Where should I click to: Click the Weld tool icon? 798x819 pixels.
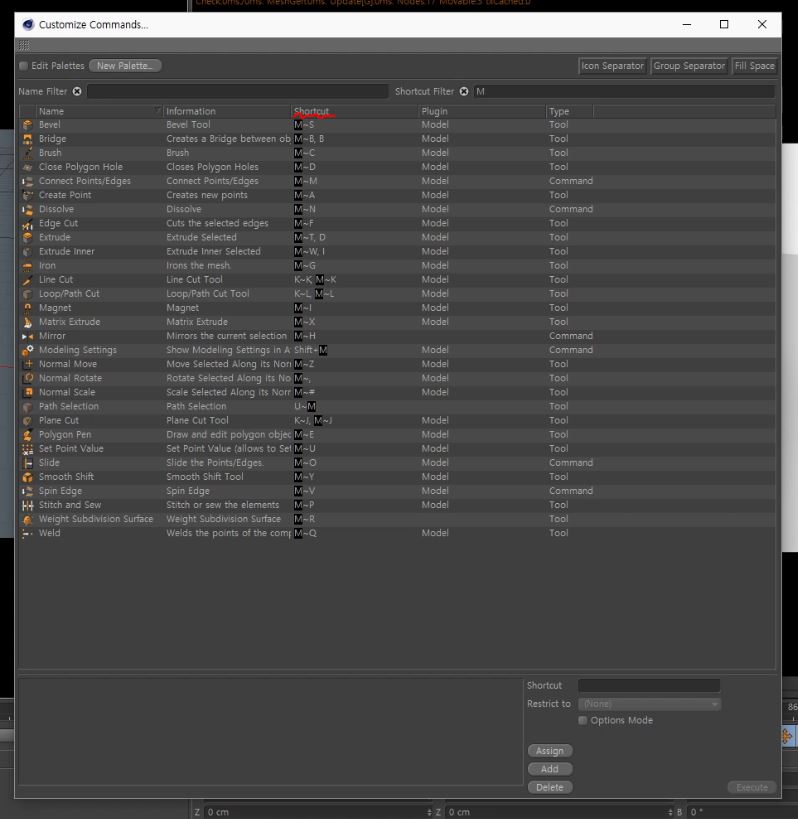point(28,534)
